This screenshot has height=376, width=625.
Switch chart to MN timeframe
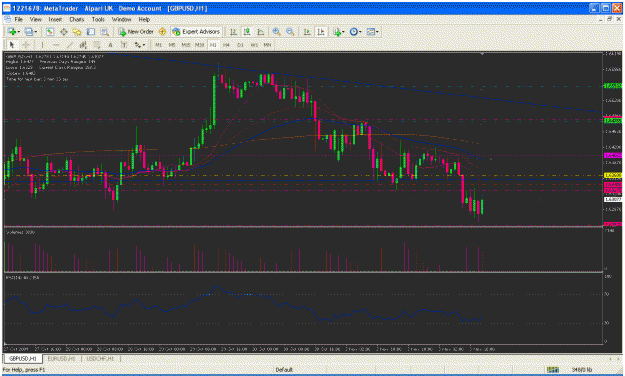[x=267, y=45]
